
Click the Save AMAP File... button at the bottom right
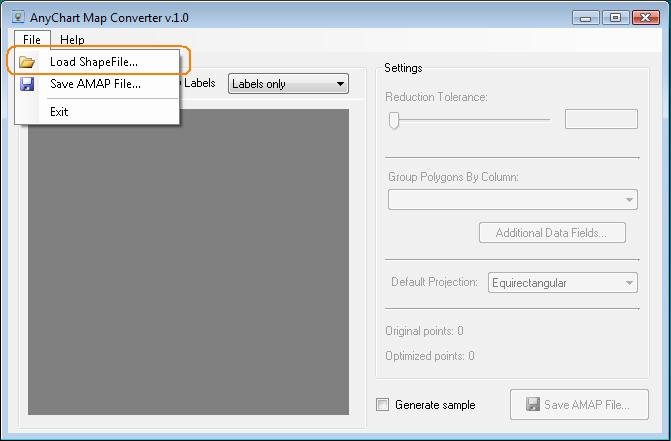[579, 405]
